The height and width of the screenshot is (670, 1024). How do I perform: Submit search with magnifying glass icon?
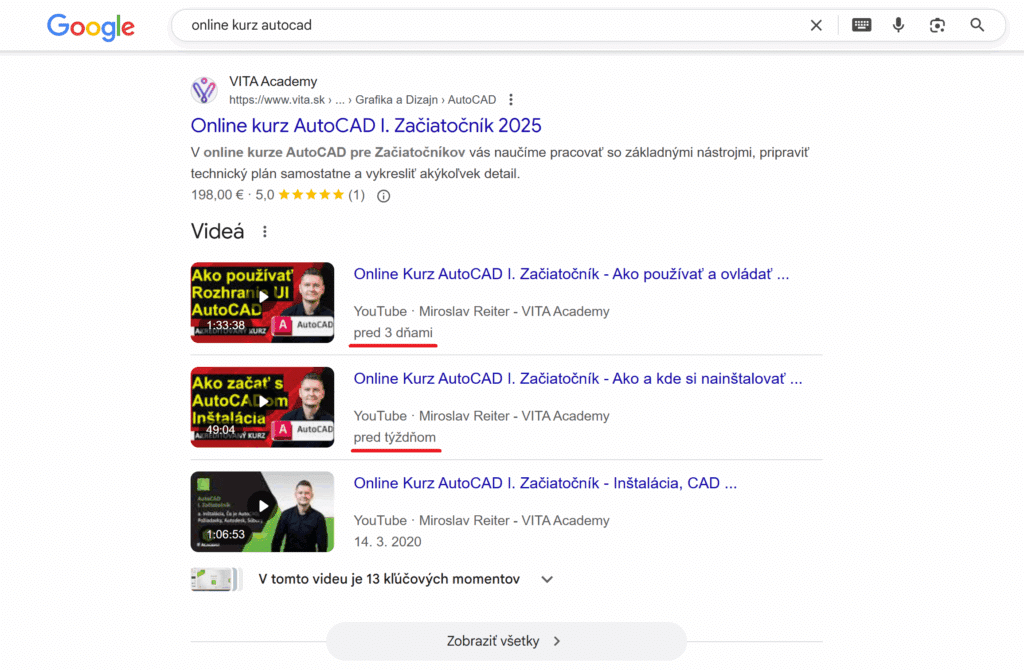click(977, 25)
